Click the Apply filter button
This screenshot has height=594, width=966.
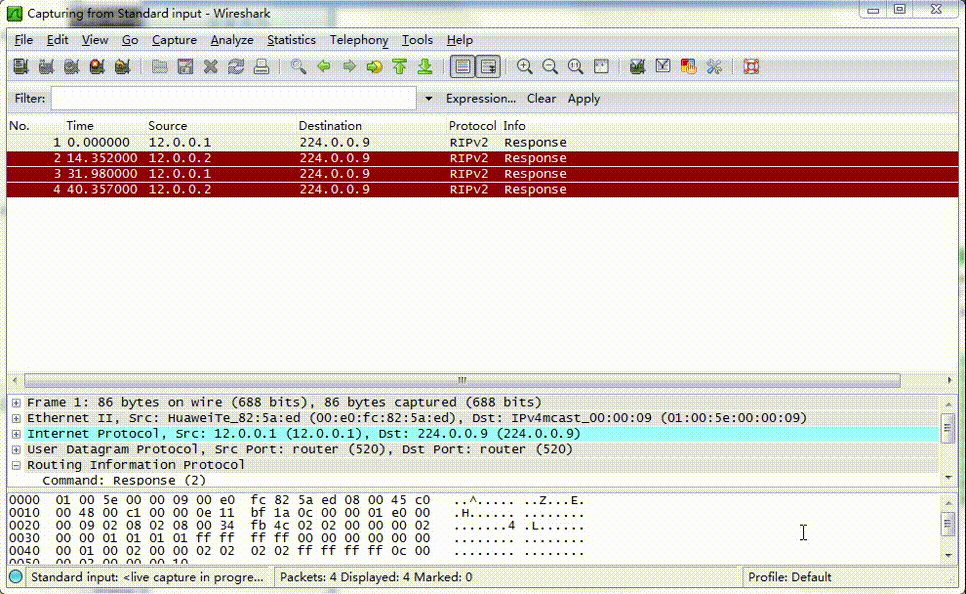click(x=583, y=99)
